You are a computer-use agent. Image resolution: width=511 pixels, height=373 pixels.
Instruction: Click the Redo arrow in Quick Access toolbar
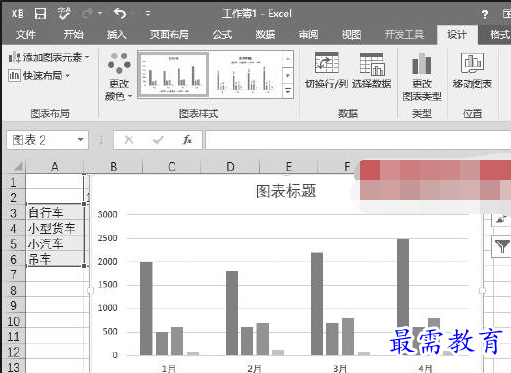tap(88, 14)
